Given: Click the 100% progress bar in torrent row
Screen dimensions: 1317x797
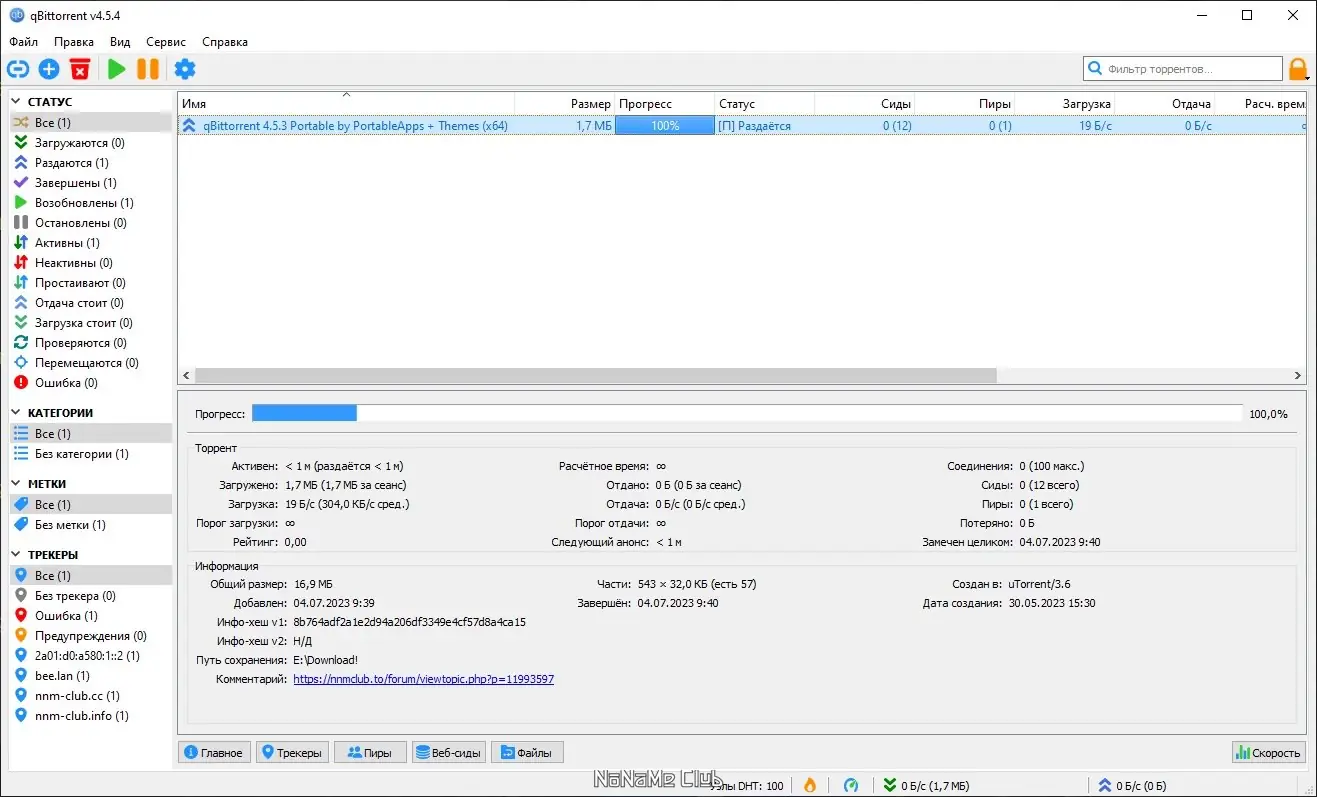Looking at the screenshot, I should click(x=665, y=126).
